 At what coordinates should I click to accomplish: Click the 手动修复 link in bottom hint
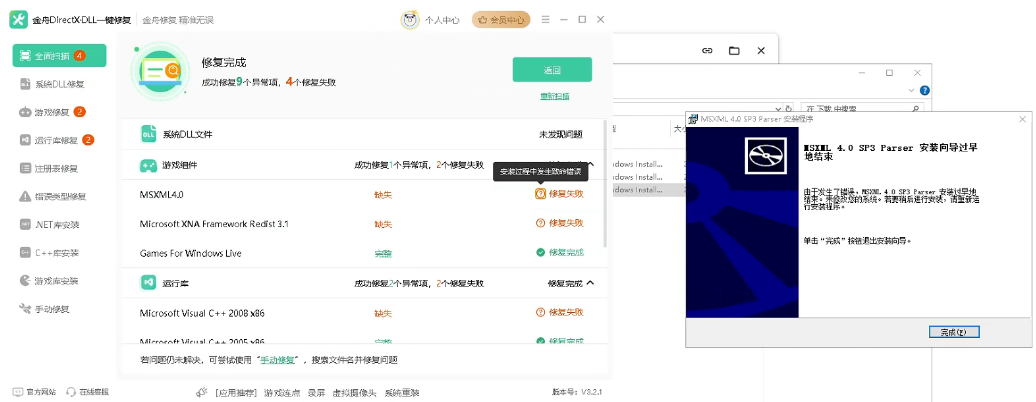coord(278,360)
